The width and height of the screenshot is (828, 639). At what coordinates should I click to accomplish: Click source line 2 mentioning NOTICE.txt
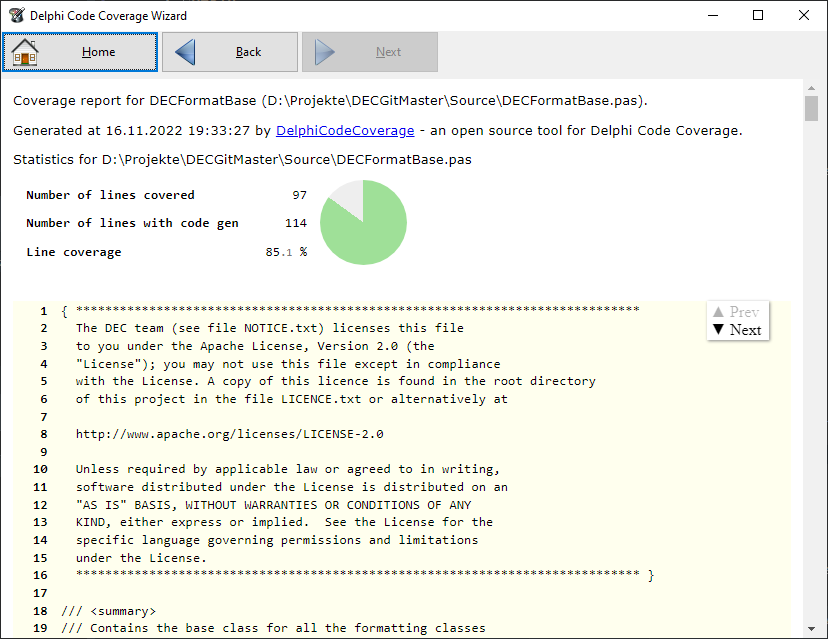point(270,328)
